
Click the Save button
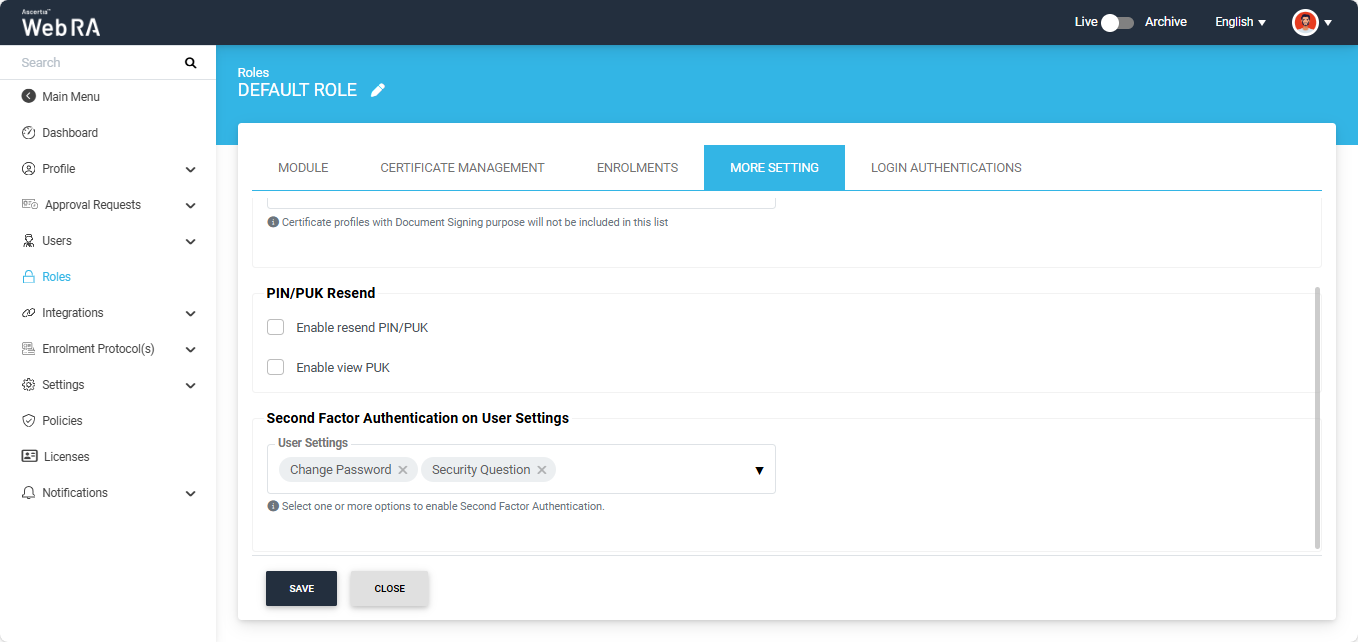301,589
